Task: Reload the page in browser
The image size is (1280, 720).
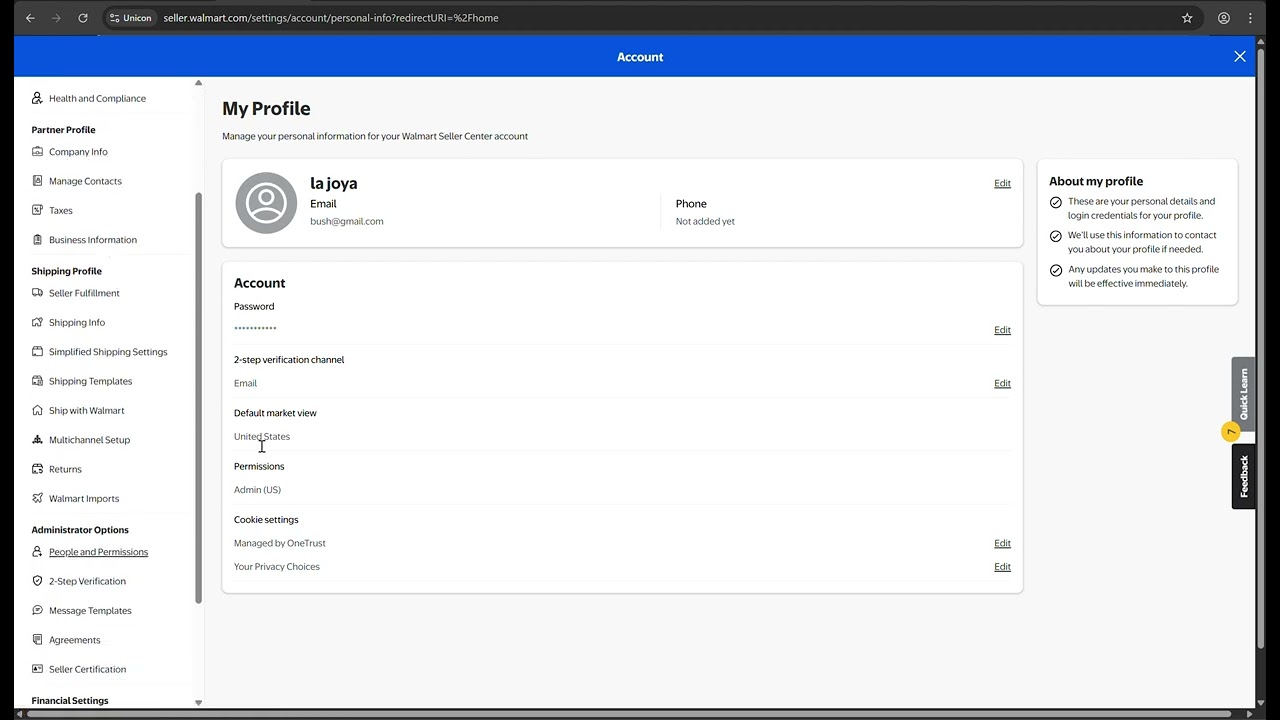Action: point(83,18)
